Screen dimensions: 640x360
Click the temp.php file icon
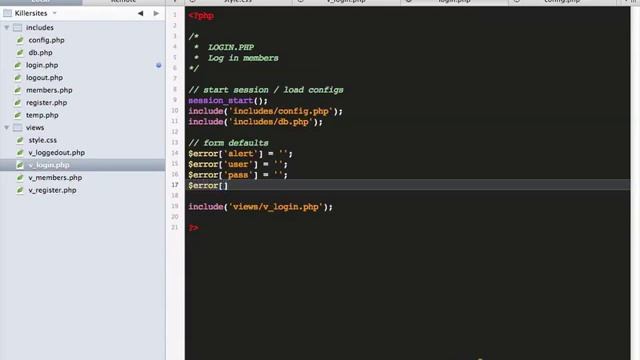(18, 115)
